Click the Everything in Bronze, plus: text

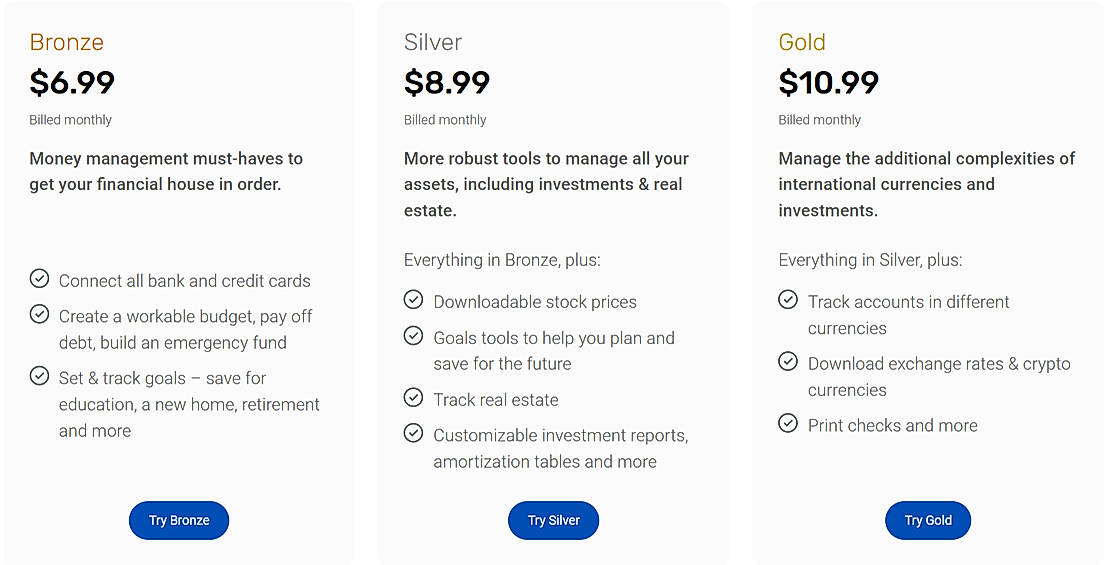[502, 260]
